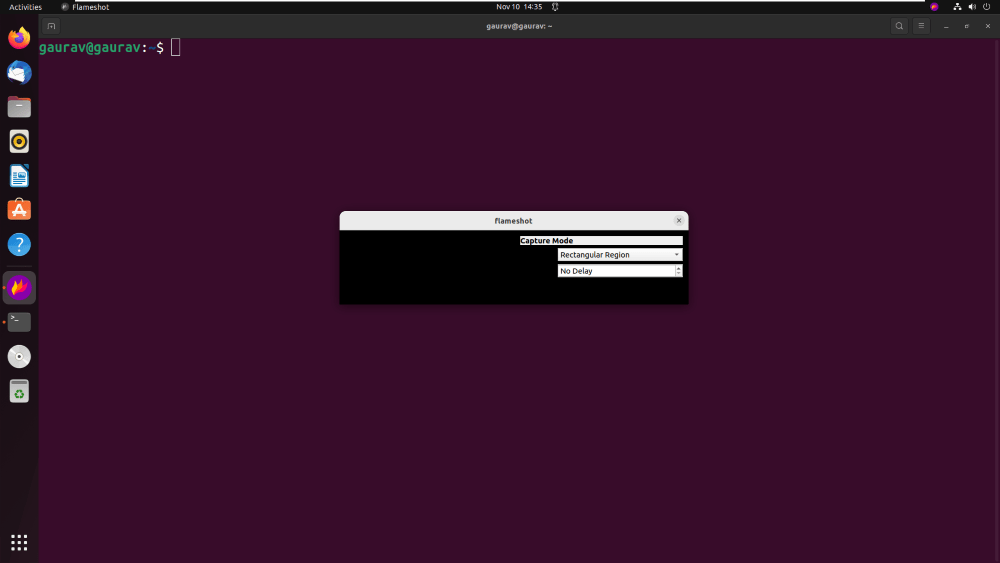The width and height of the screenshot is (1000, 563).
Task: Open the Trash from the dock
Action: click(x=19, y=391)
